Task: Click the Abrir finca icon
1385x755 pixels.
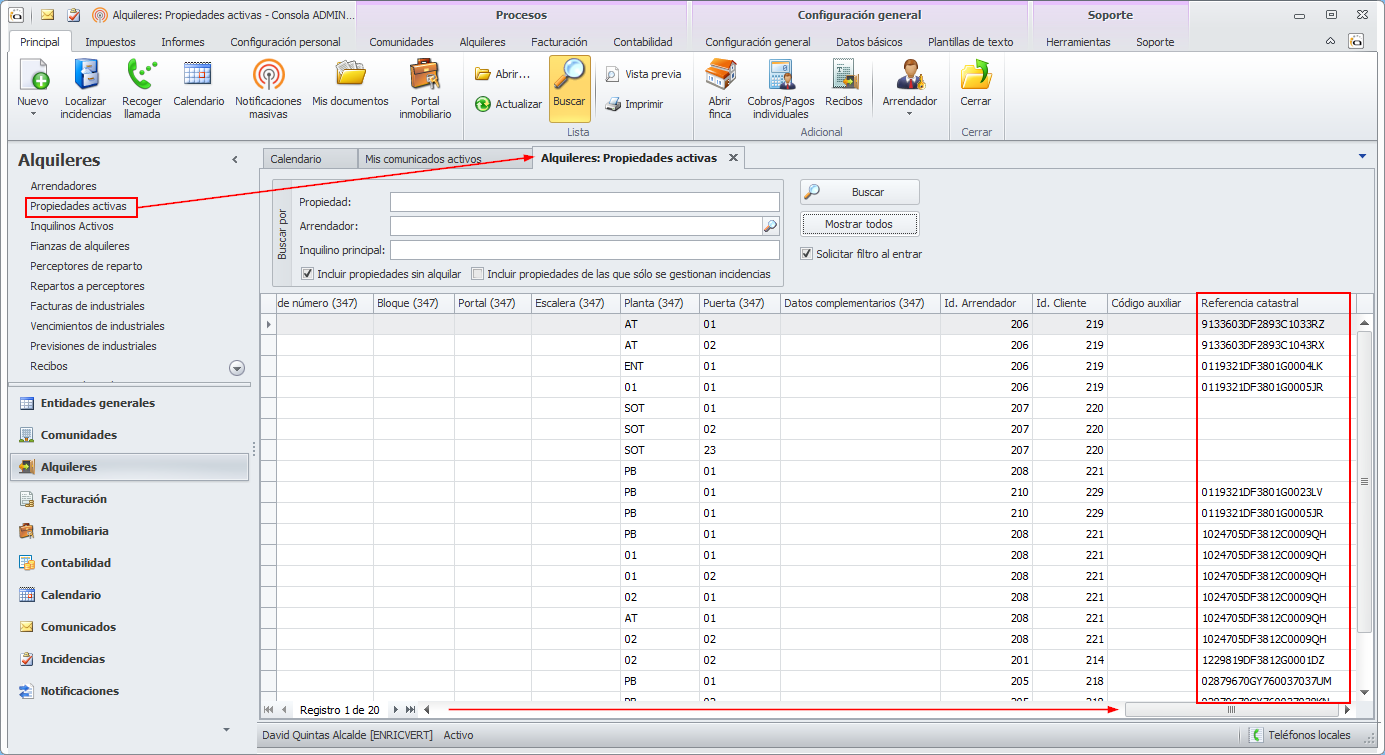Action: click(x=720, y=76)
